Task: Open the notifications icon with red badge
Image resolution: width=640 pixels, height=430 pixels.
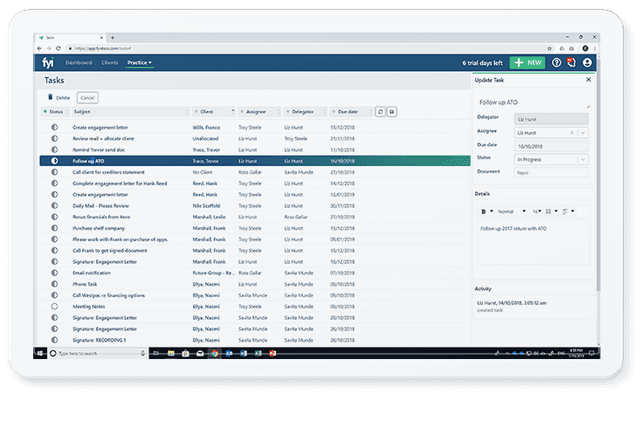Action: (571, 62)
